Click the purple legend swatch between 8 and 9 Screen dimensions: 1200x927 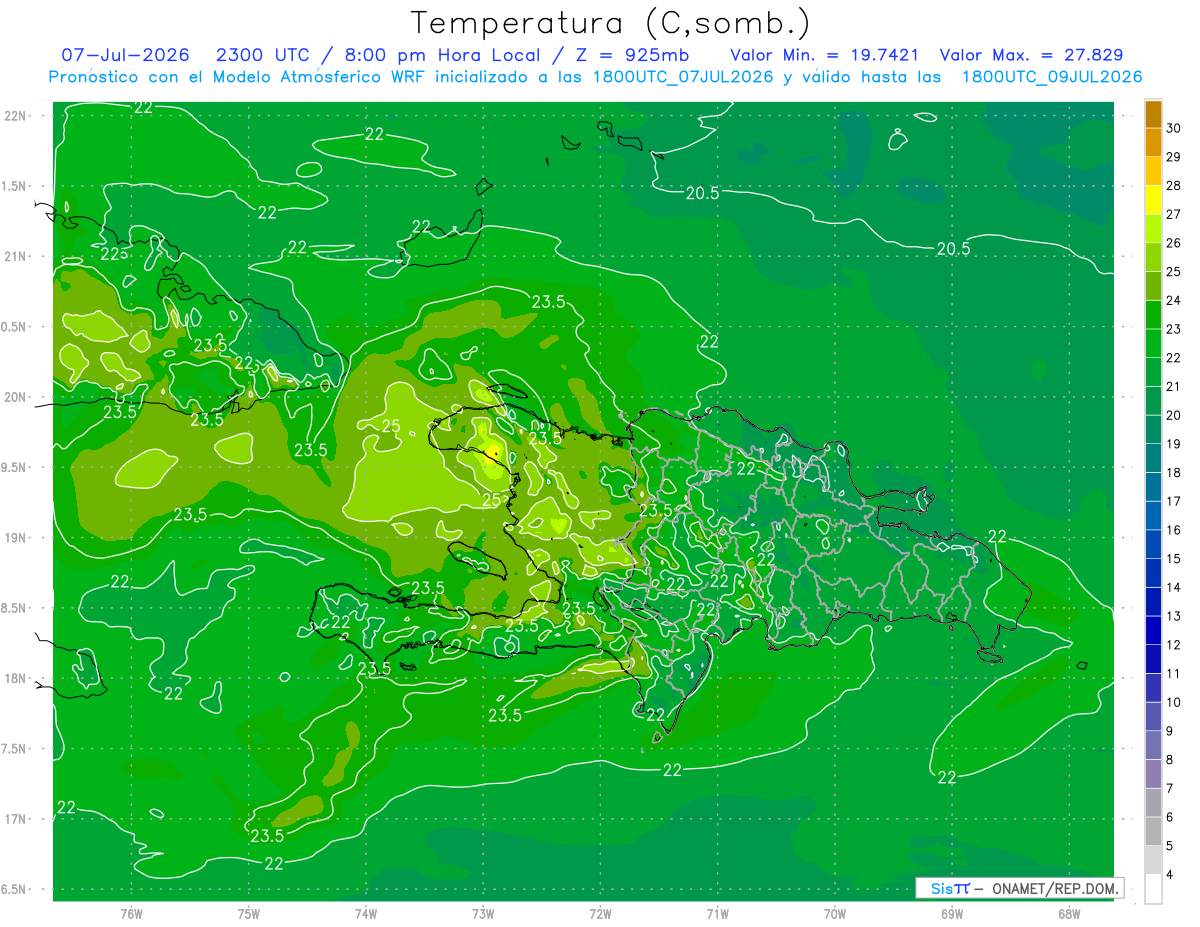pyautogui.click(x=1153, y=746)
